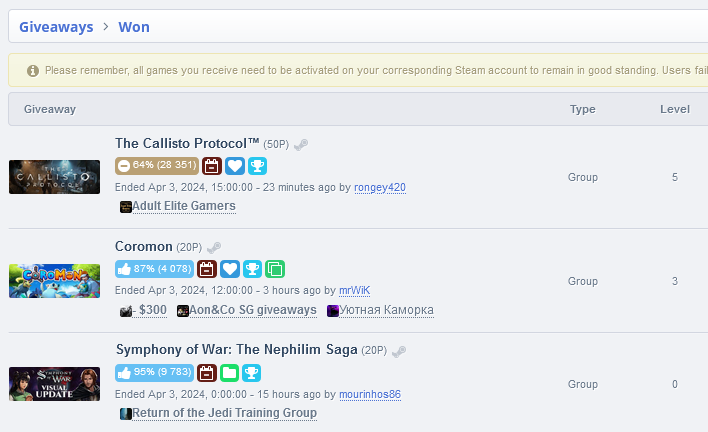Open the Aon&Co SG giveaways group link
The width and height of the screenshot is (708, 432).
tap(253, 310)
